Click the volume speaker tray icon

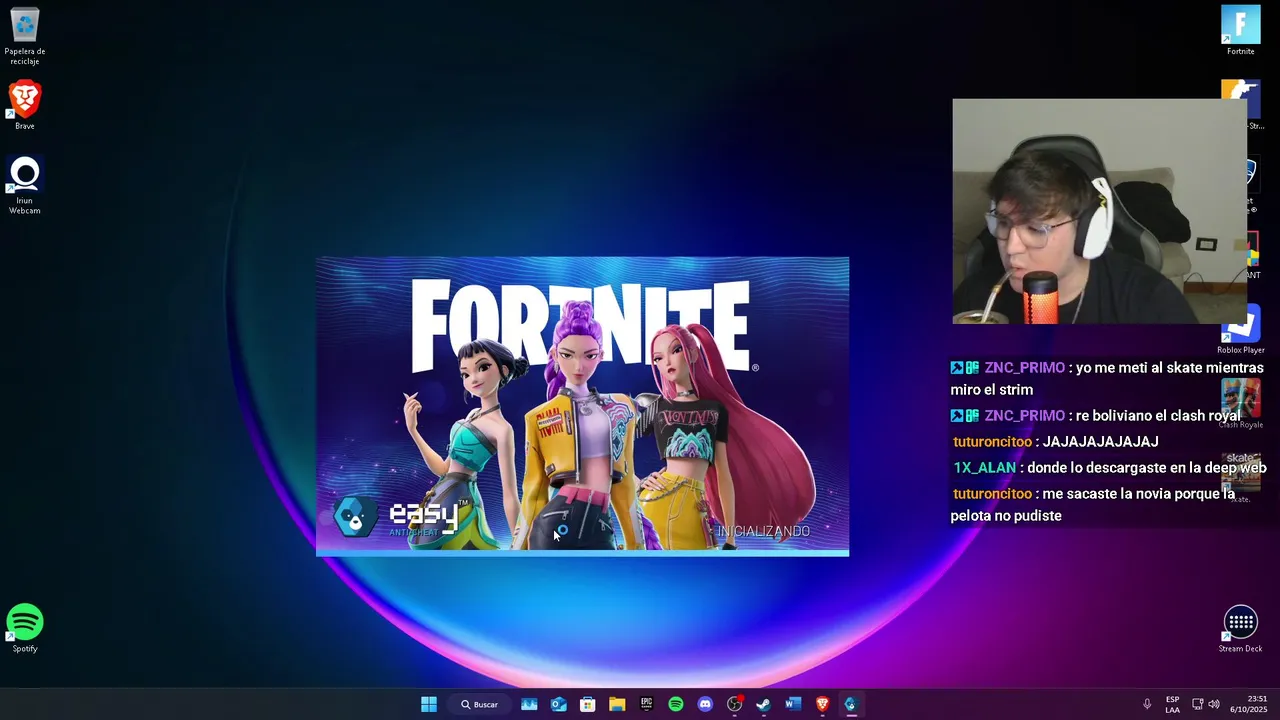(1214, 704)
